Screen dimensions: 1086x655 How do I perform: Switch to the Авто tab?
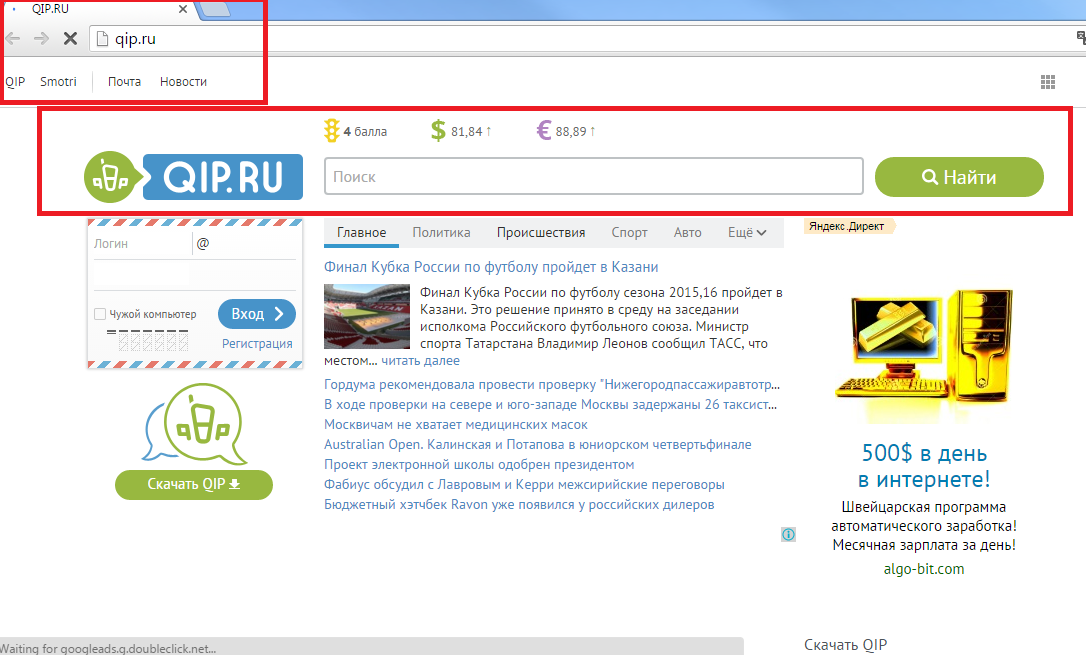pyautogui.click(x=688, y=233)
